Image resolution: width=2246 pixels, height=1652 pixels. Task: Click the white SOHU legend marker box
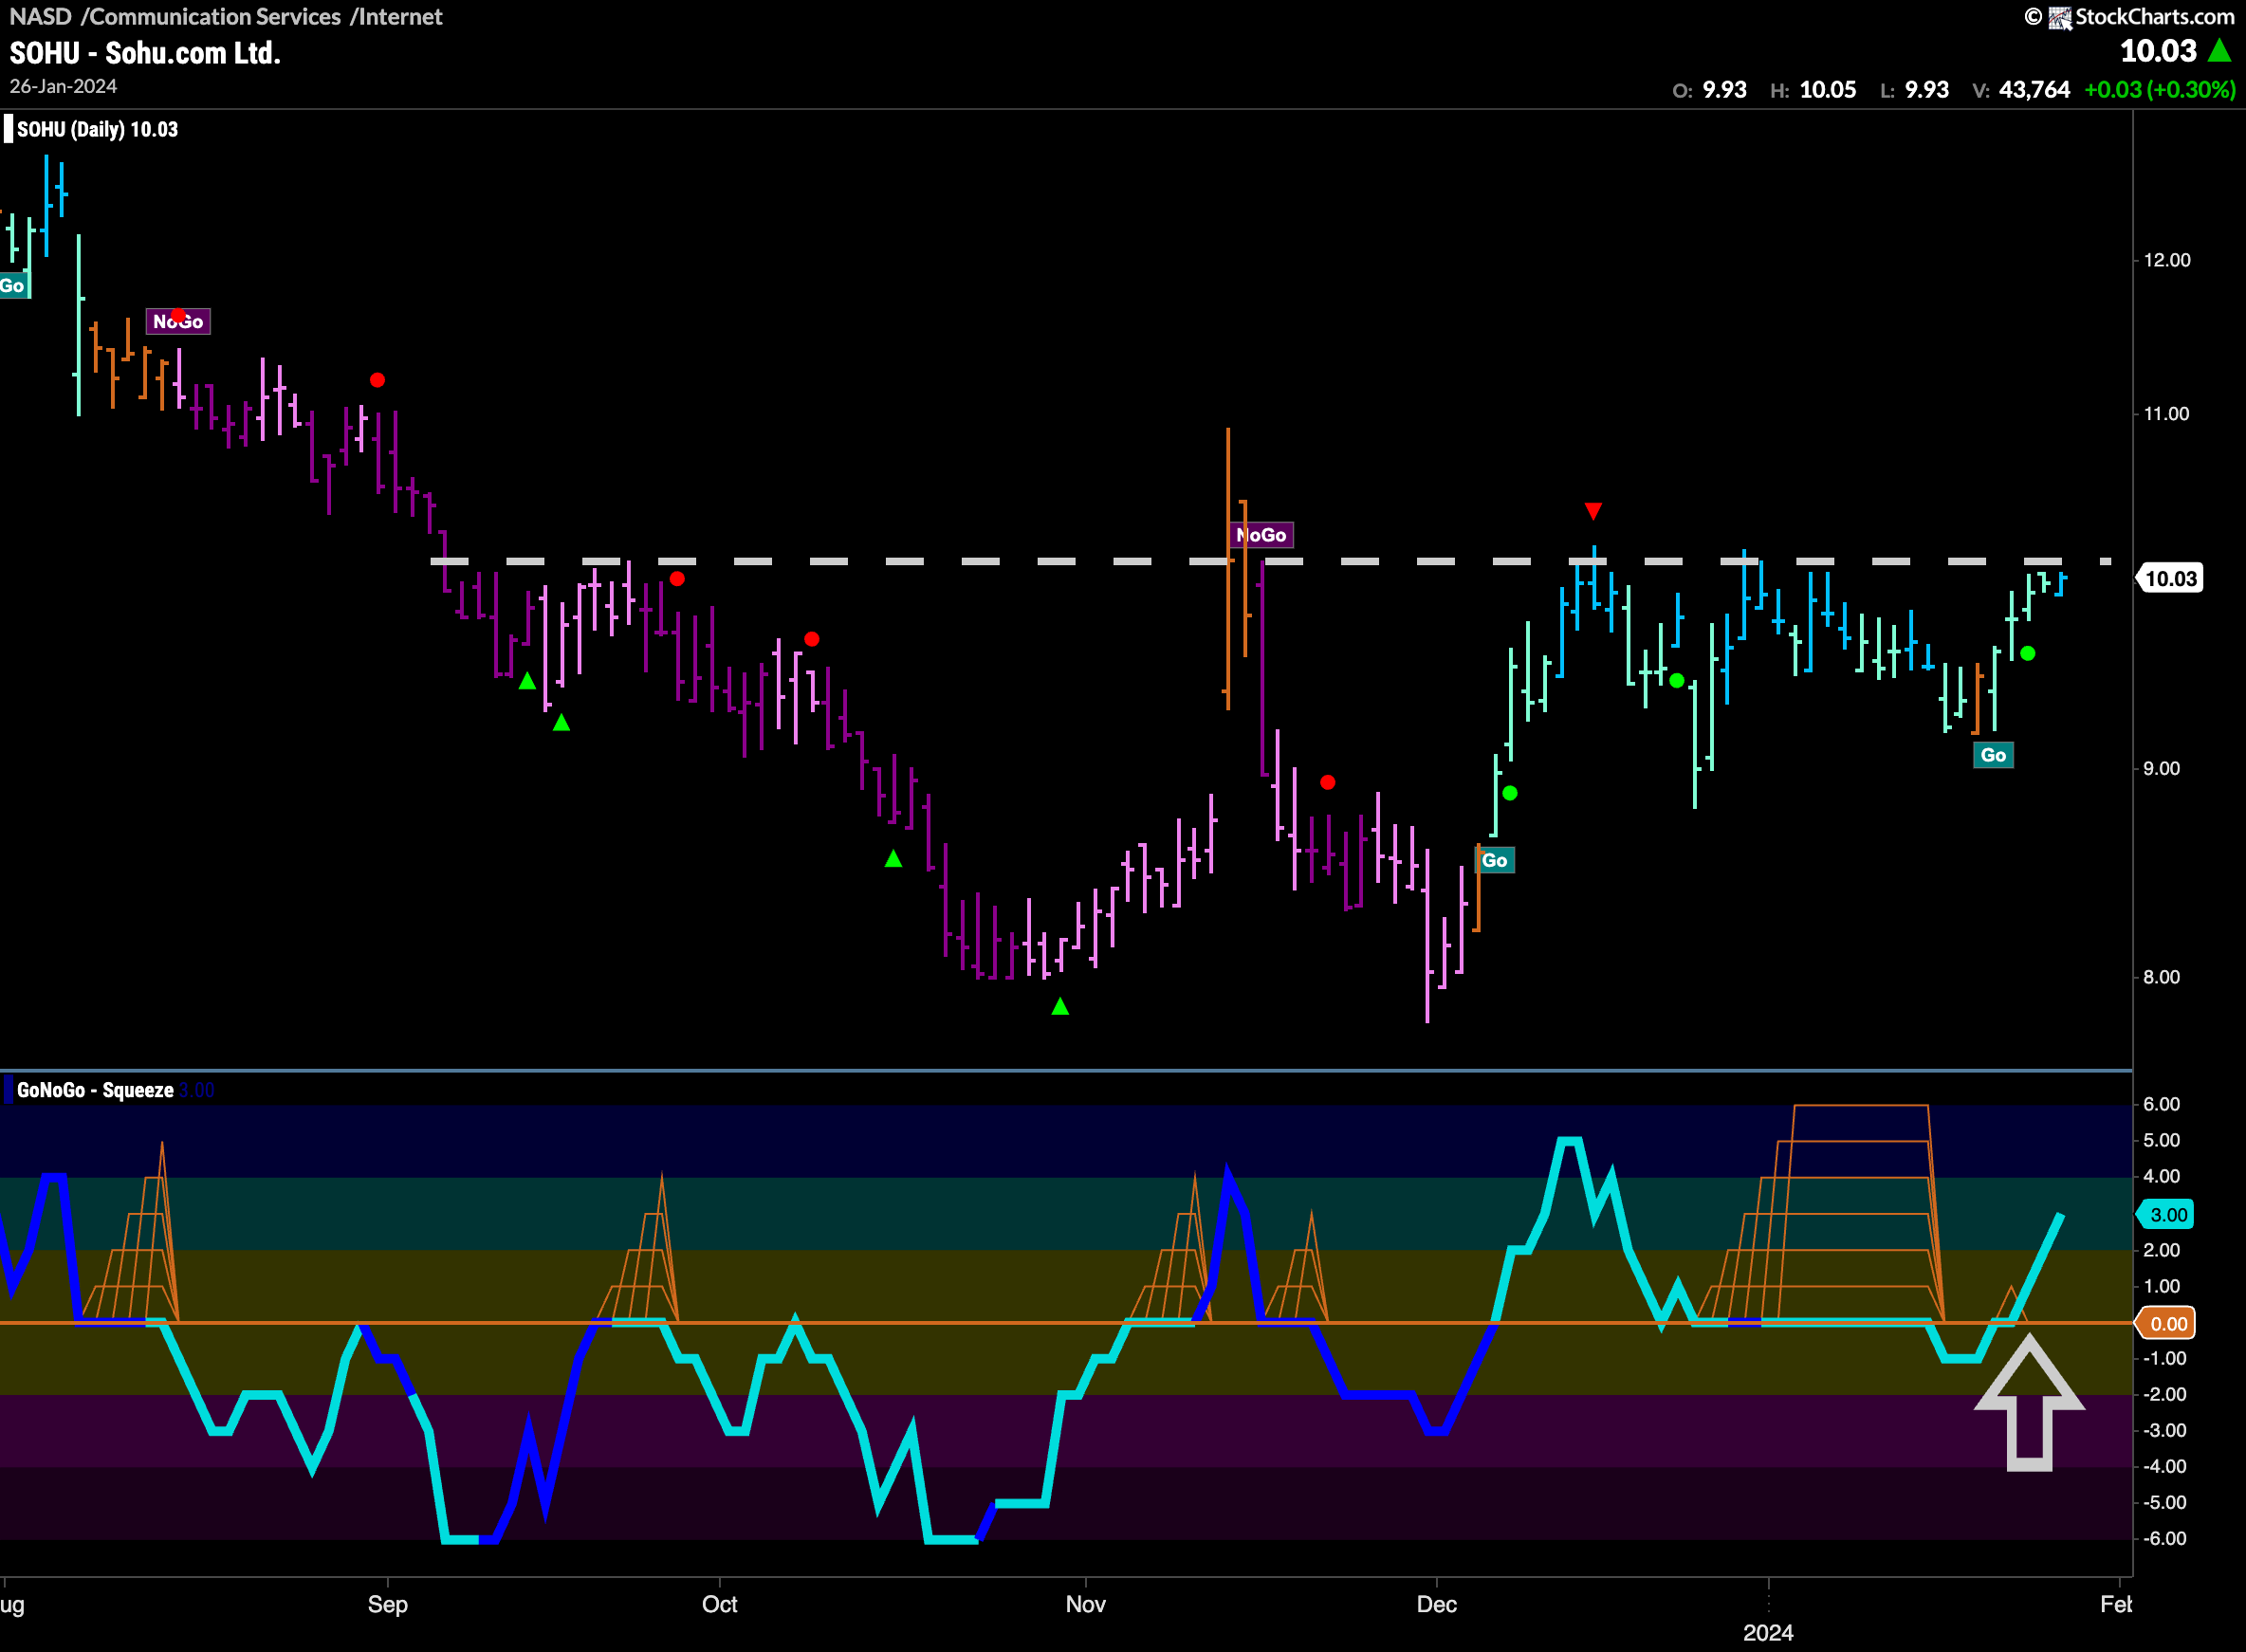coord(8,129)
